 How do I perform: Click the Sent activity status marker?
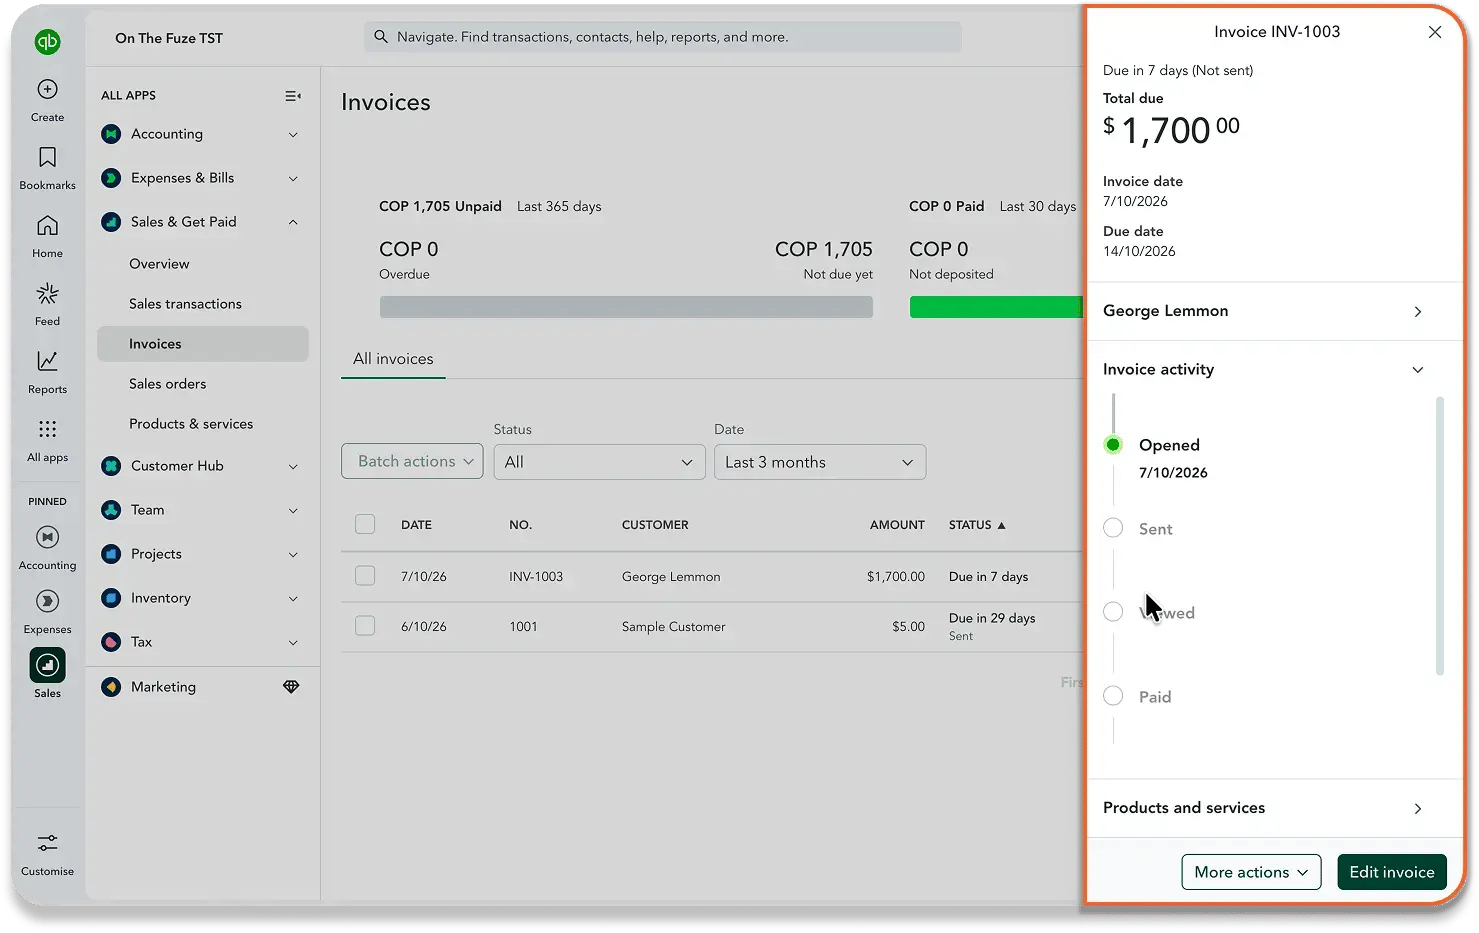click(x=1113, y=528)
